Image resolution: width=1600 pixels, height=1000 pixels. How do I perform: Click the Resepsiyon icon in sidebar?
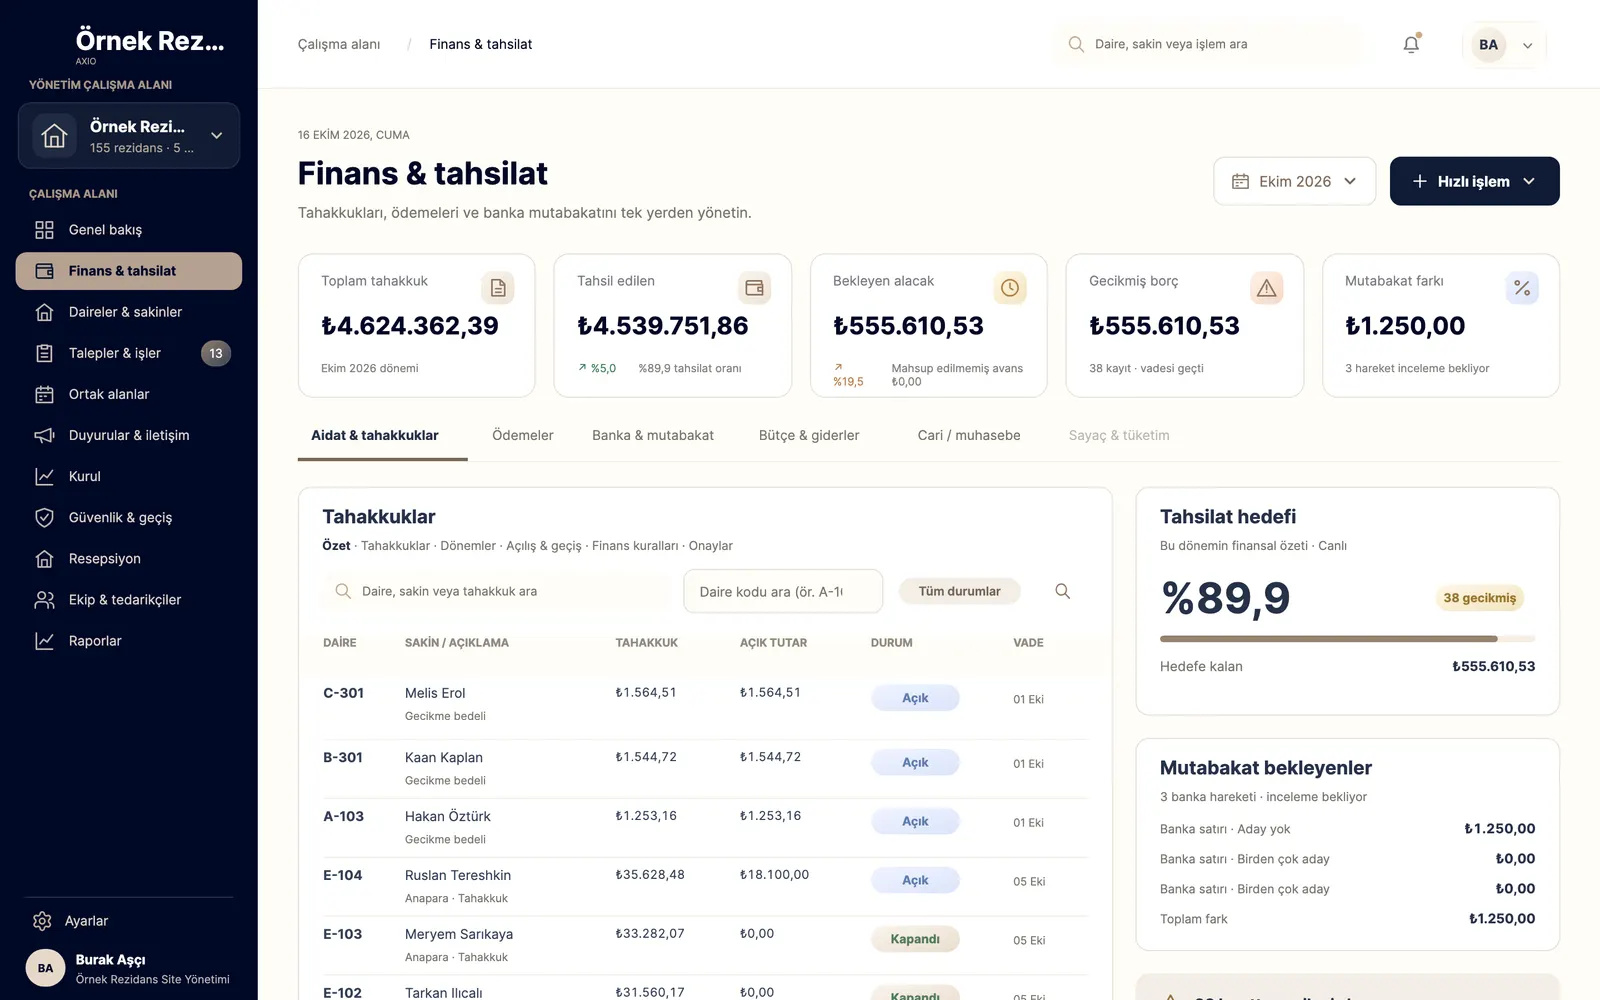tap(44, 558)
